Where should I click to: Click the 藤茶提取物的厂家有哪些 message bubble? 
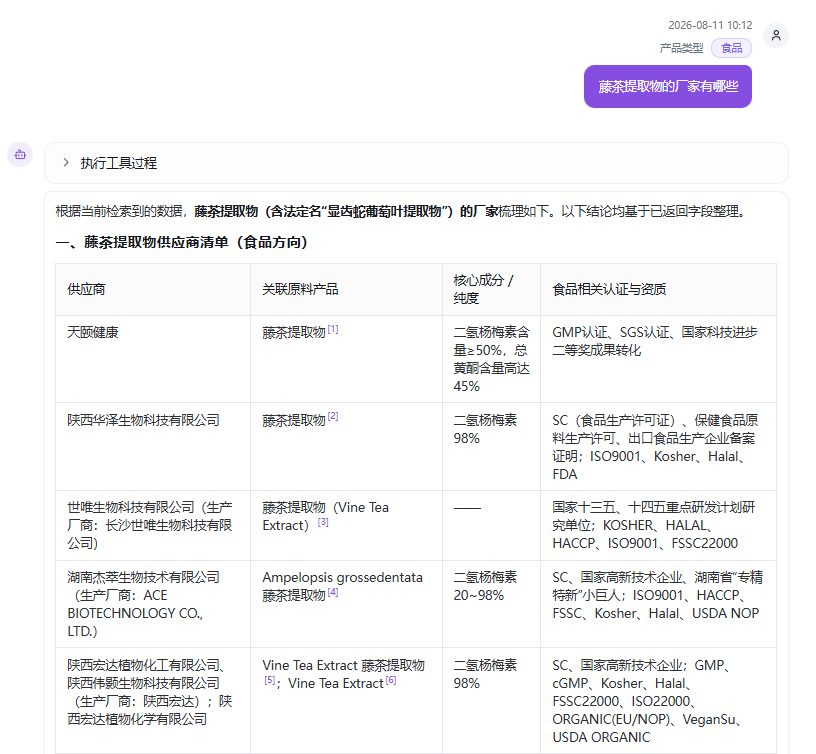(x=668, y=86)
